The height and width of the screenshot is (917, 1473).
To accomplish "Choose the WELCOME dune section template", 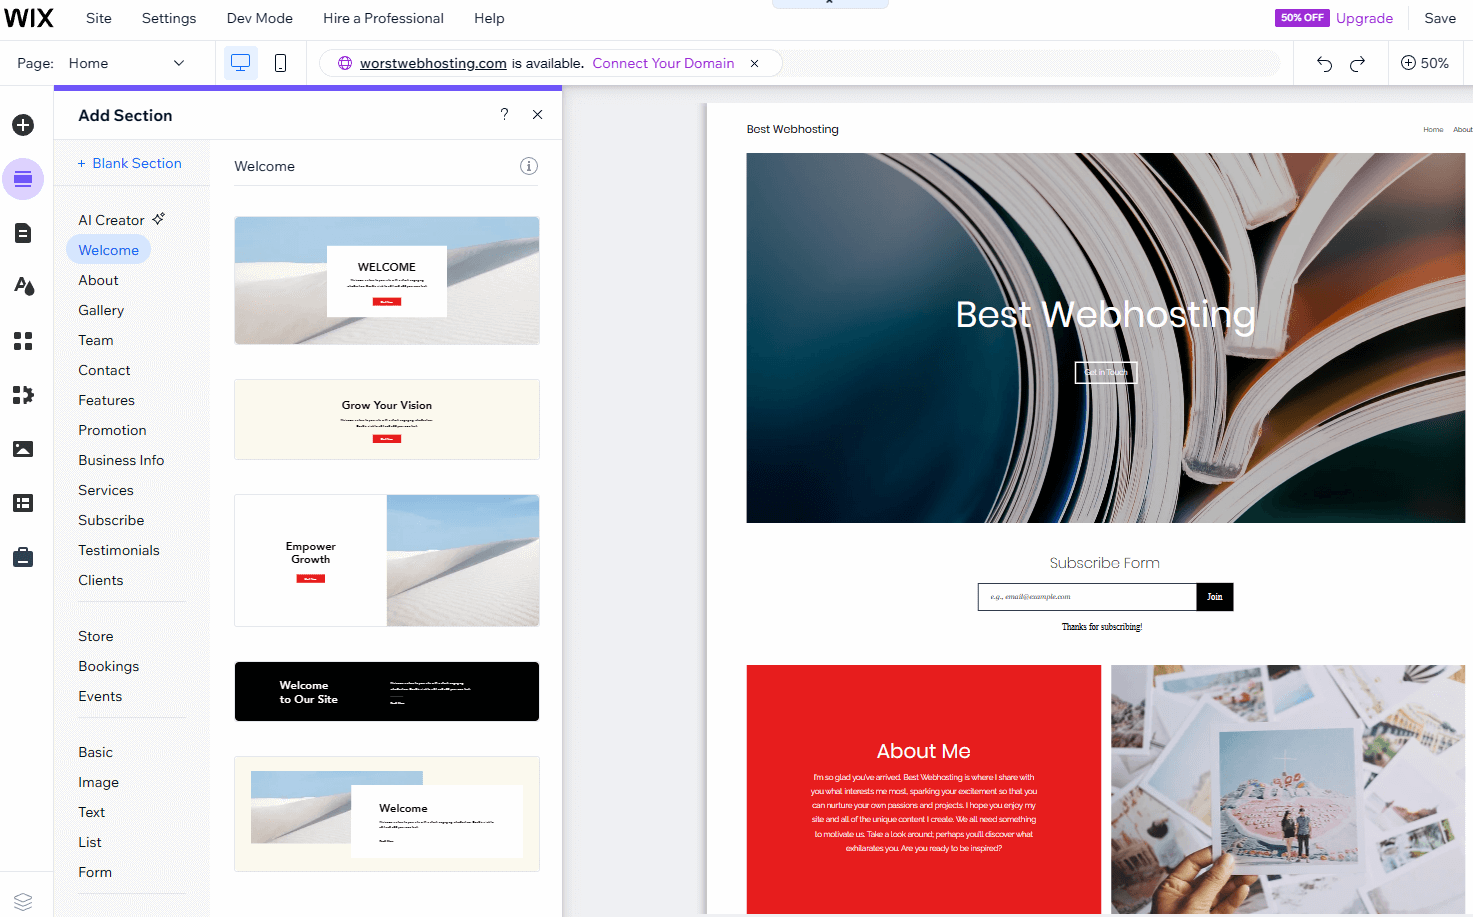I will (387, 280).
